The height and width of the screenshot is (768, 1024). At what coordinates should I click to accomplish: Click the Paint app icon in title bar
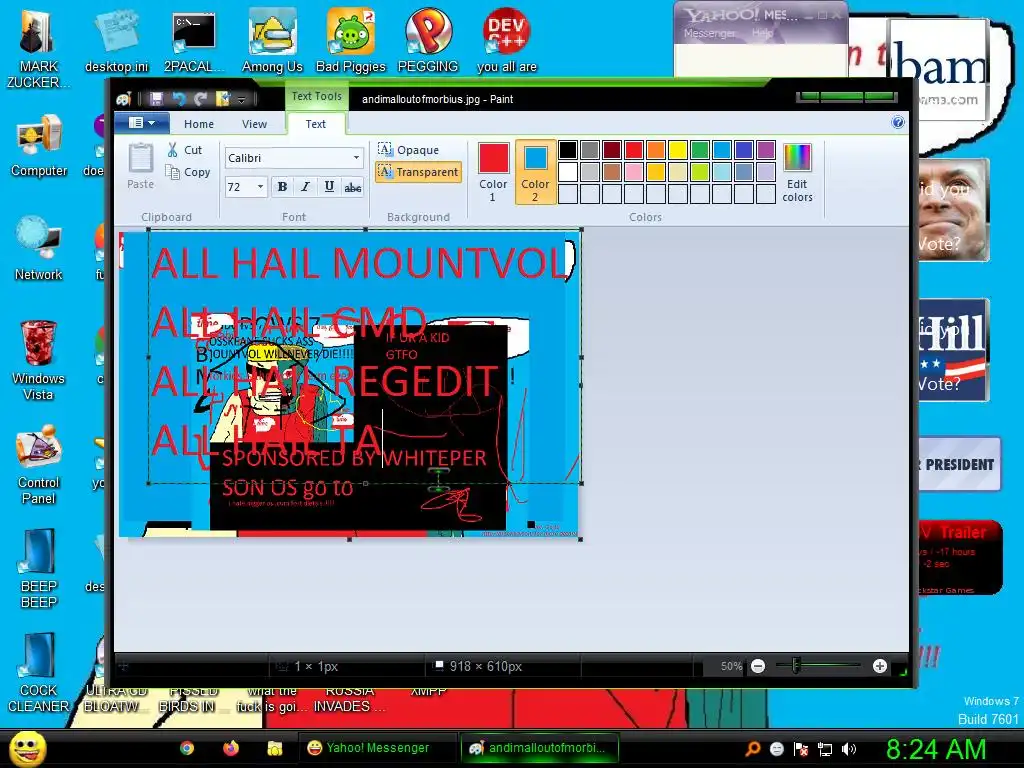(124, 99)
